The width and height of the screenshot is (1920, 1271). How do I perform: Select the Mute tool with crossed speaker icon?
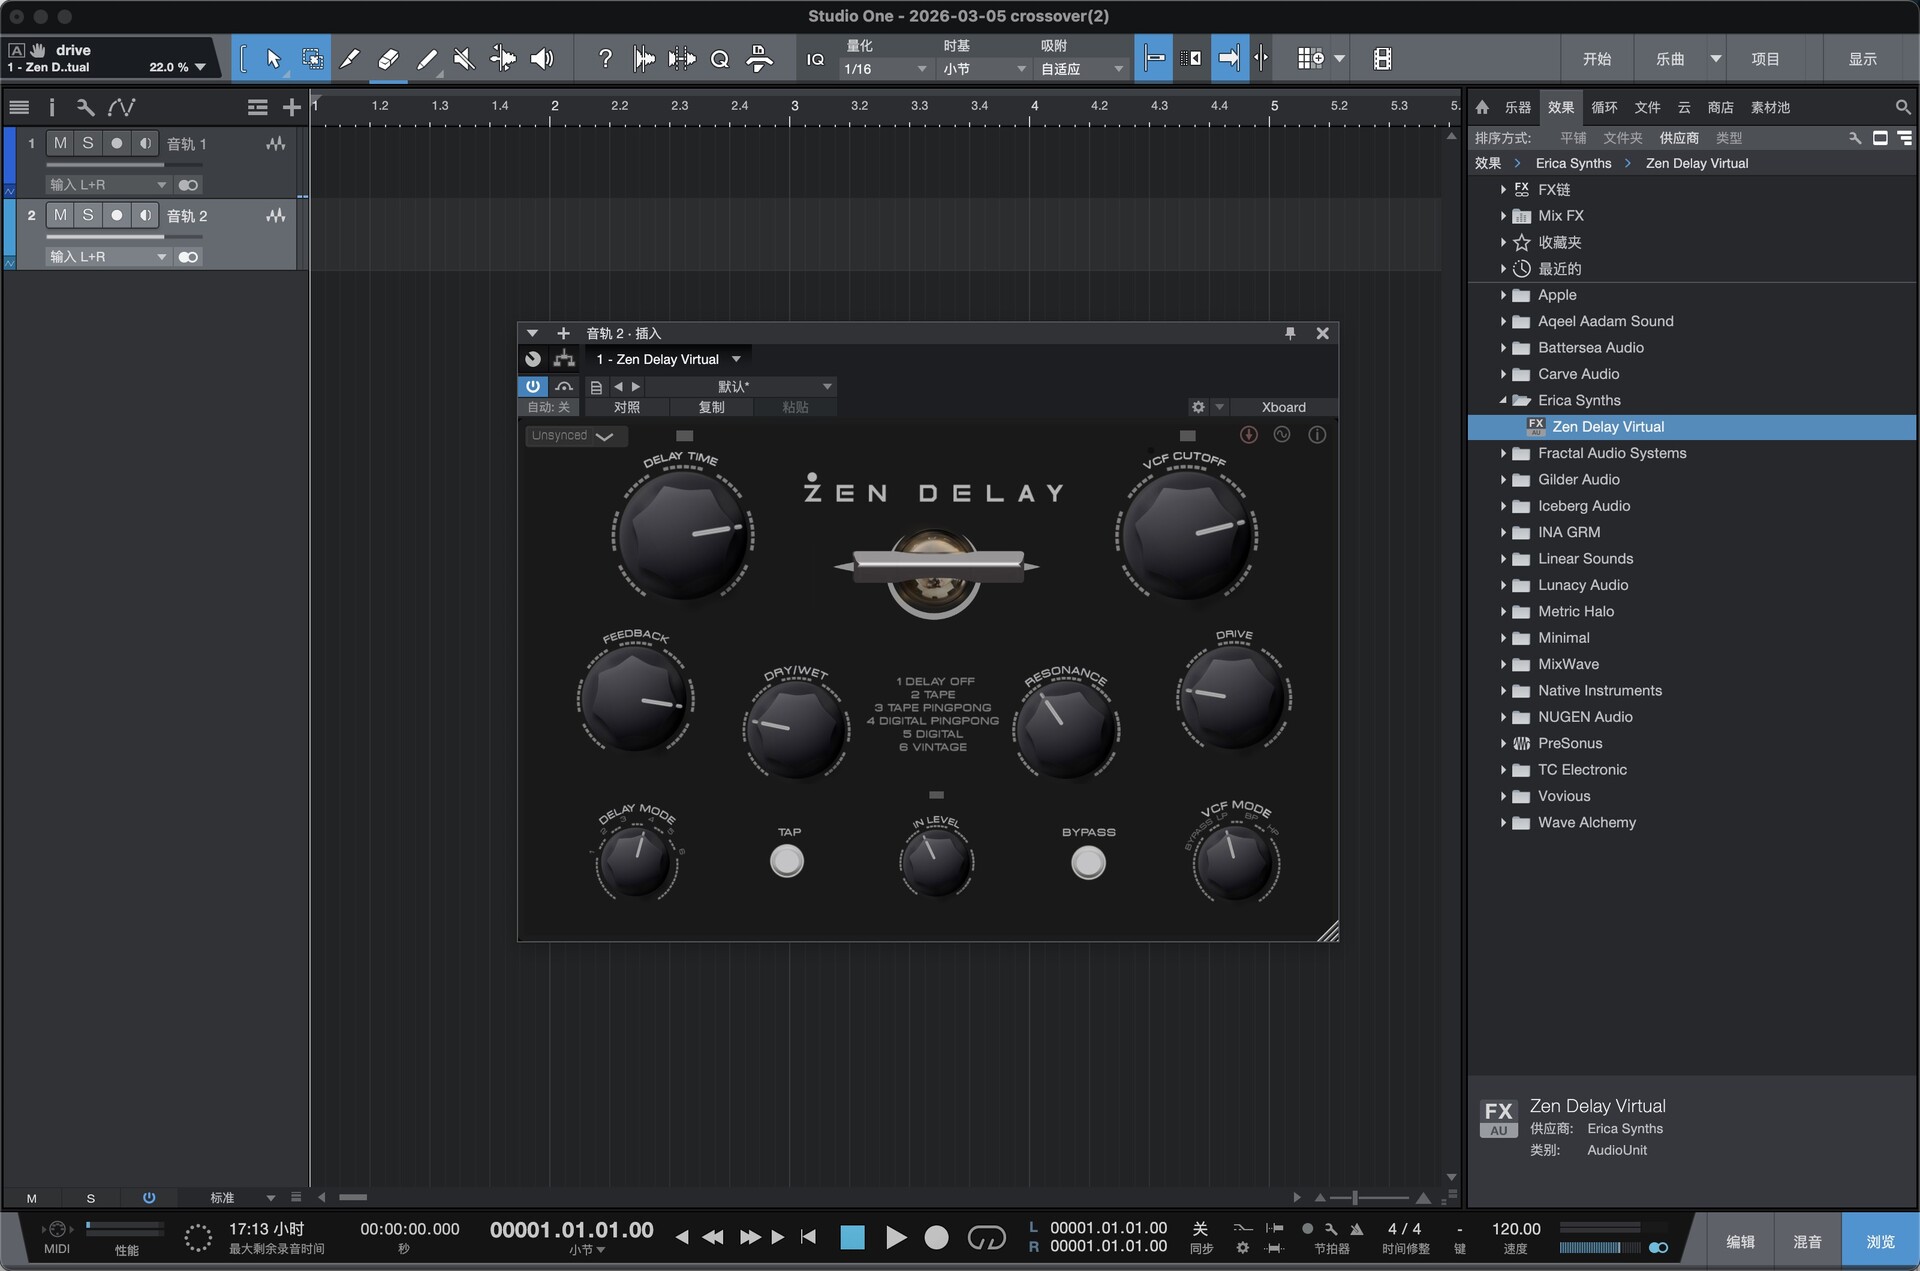coord(463,58)
